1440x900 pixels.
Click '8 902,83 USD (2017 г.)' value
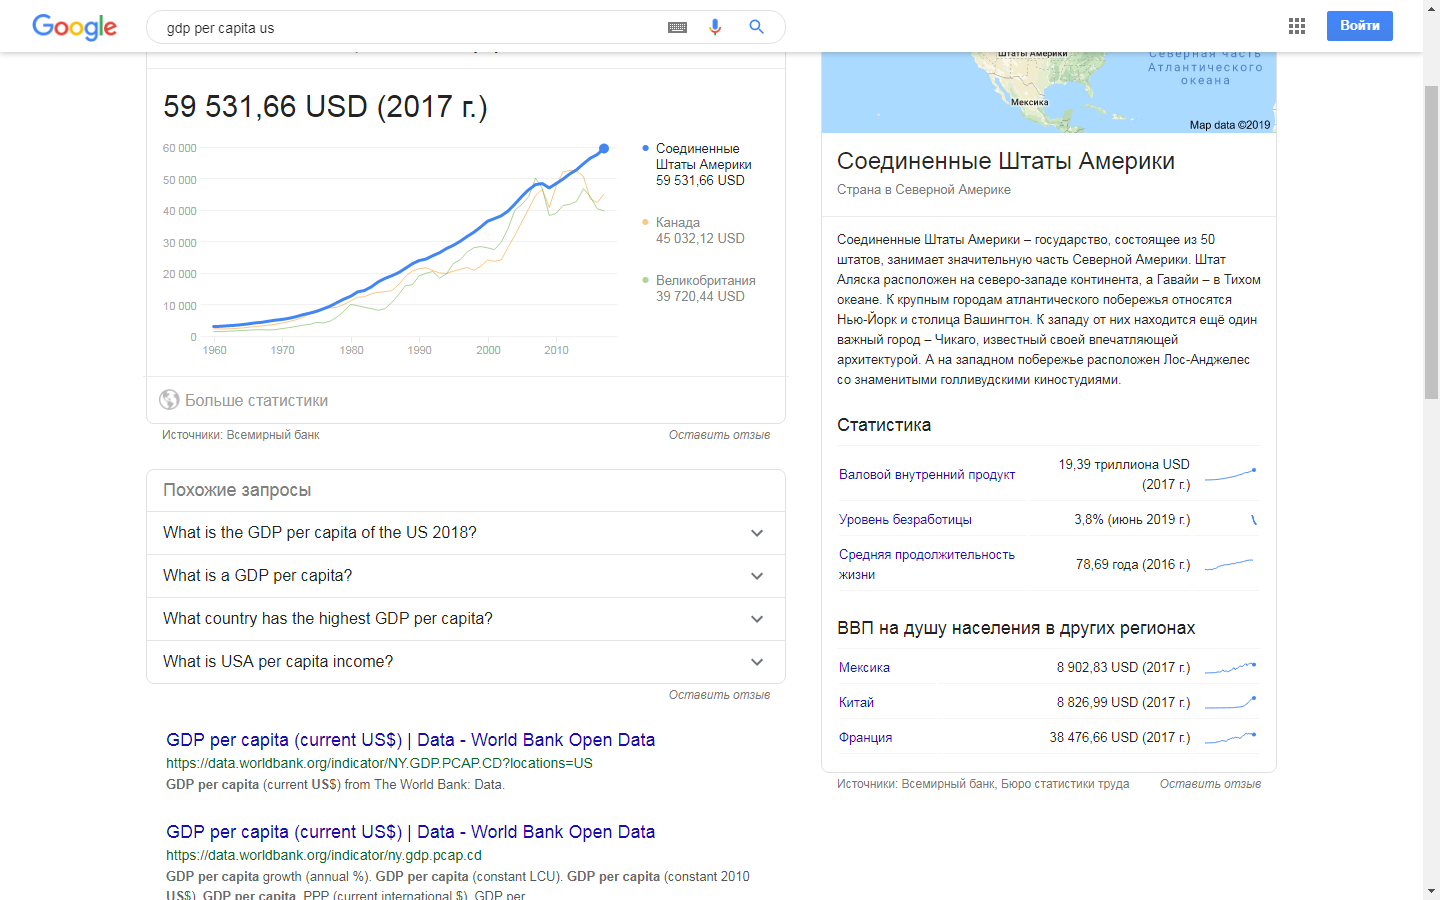coord(1123,668)
